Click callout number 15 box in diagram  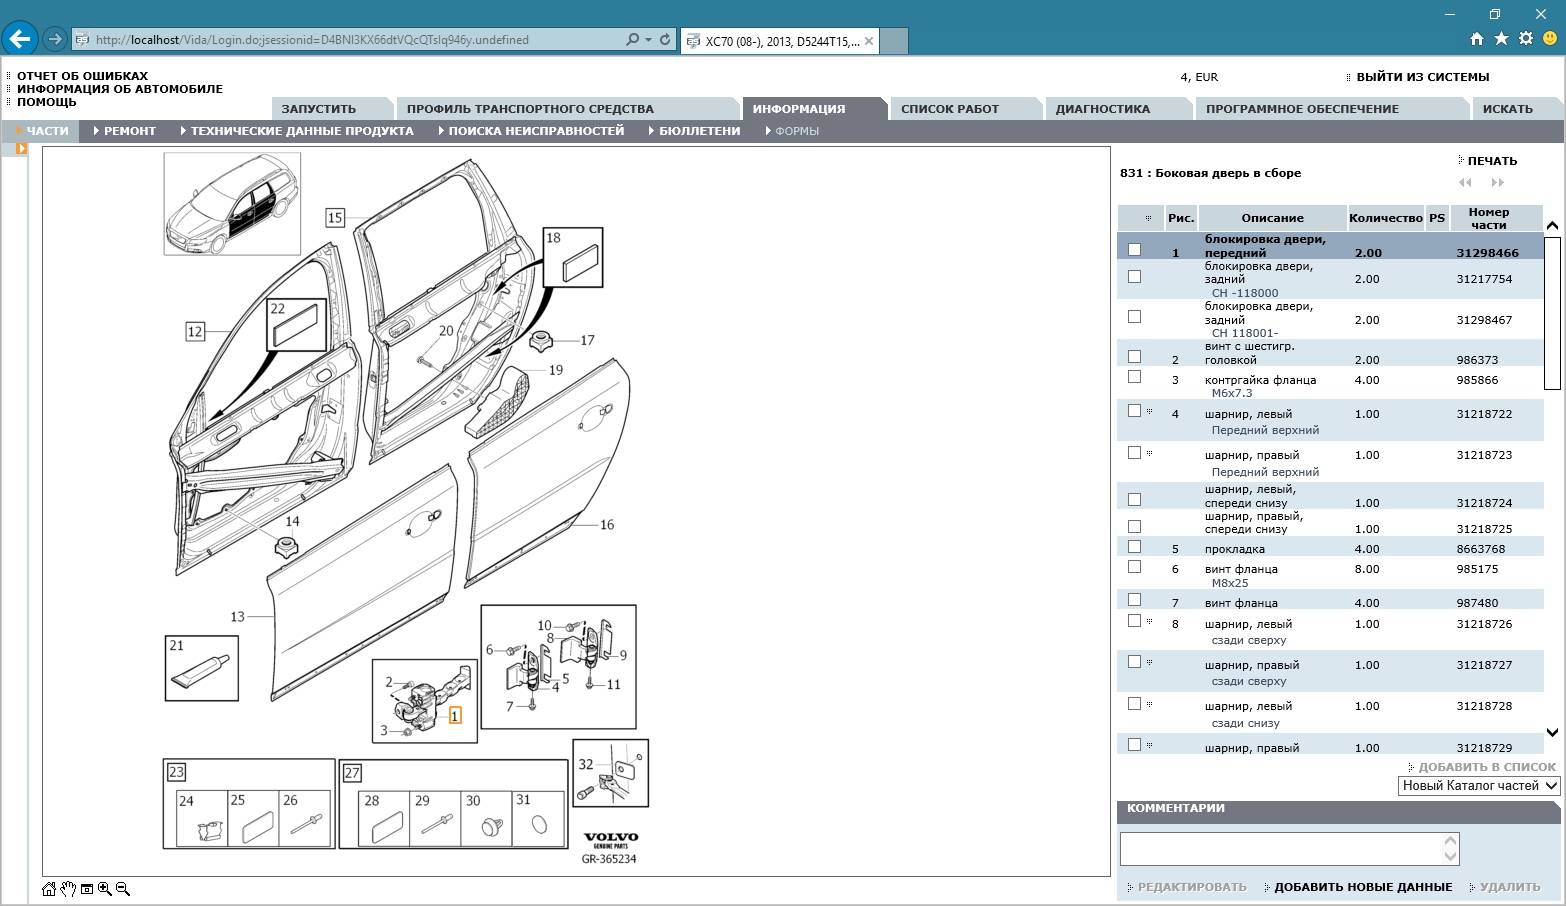tap(335, 217)
